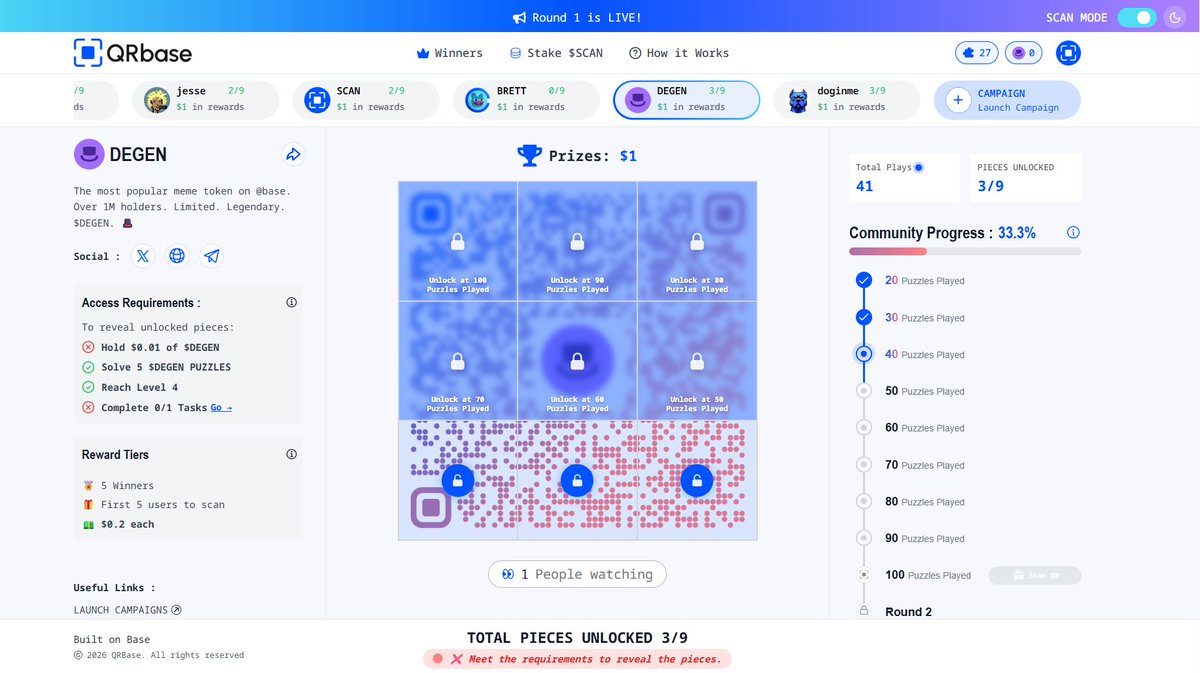Show Access Requirements info tooltip
Image resolution: width=1200 pixels, height=673 pixels.
tap(291, 302)
